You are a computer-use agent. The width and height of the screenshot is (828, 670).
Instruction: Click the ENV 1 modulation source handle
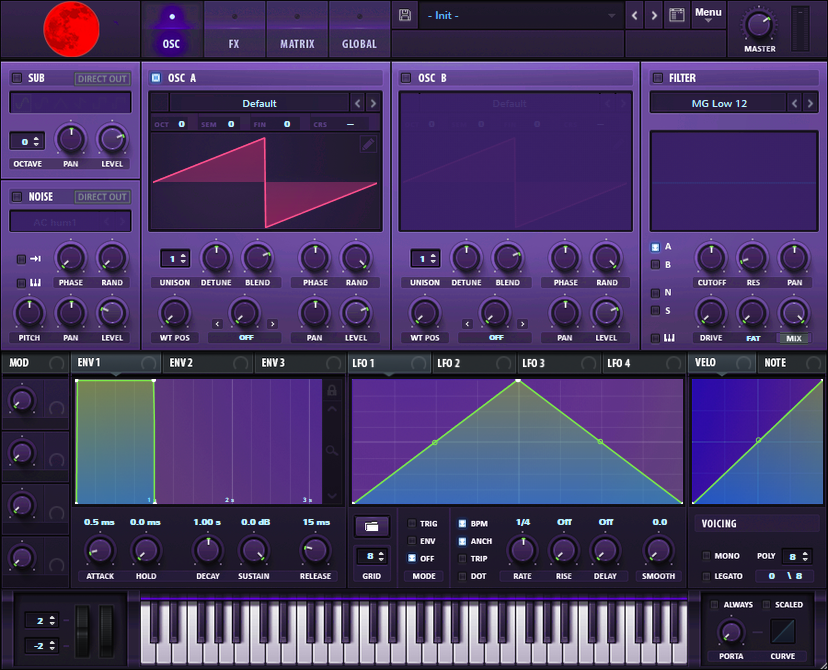click(x=149, y=363)
